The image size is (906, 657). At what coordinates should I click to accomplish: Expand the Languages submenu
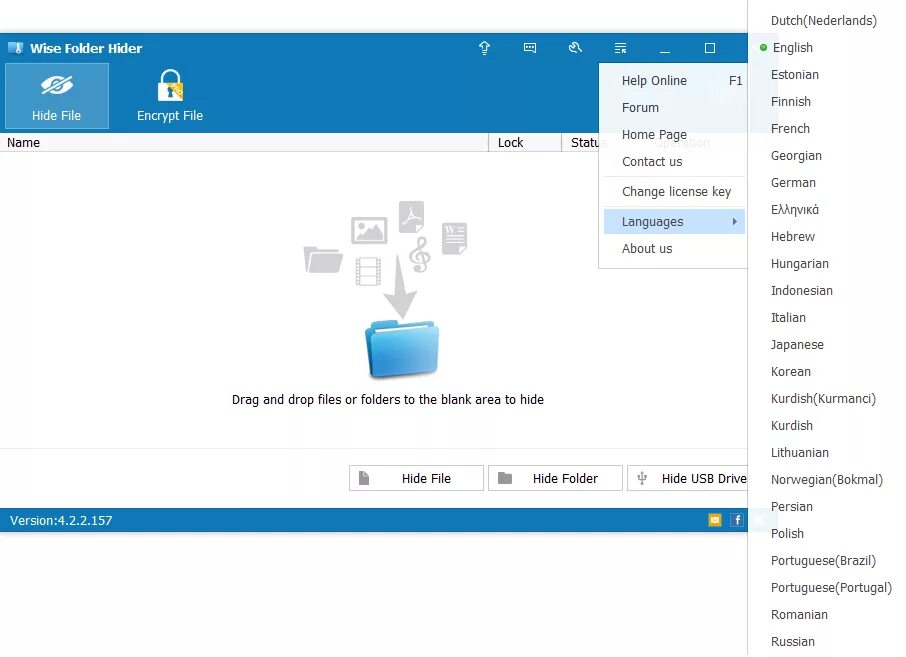click(x=674, y=221)
